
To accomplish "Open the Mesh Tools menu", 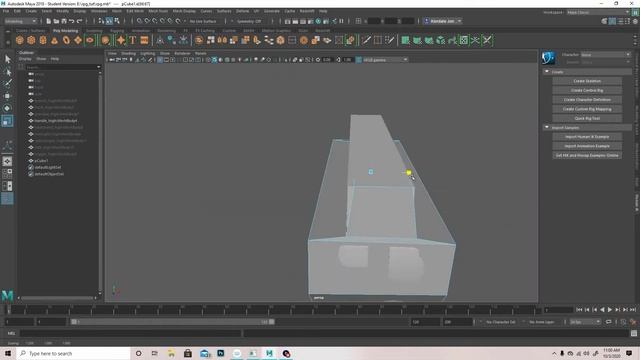I will (x=158, y=11).
